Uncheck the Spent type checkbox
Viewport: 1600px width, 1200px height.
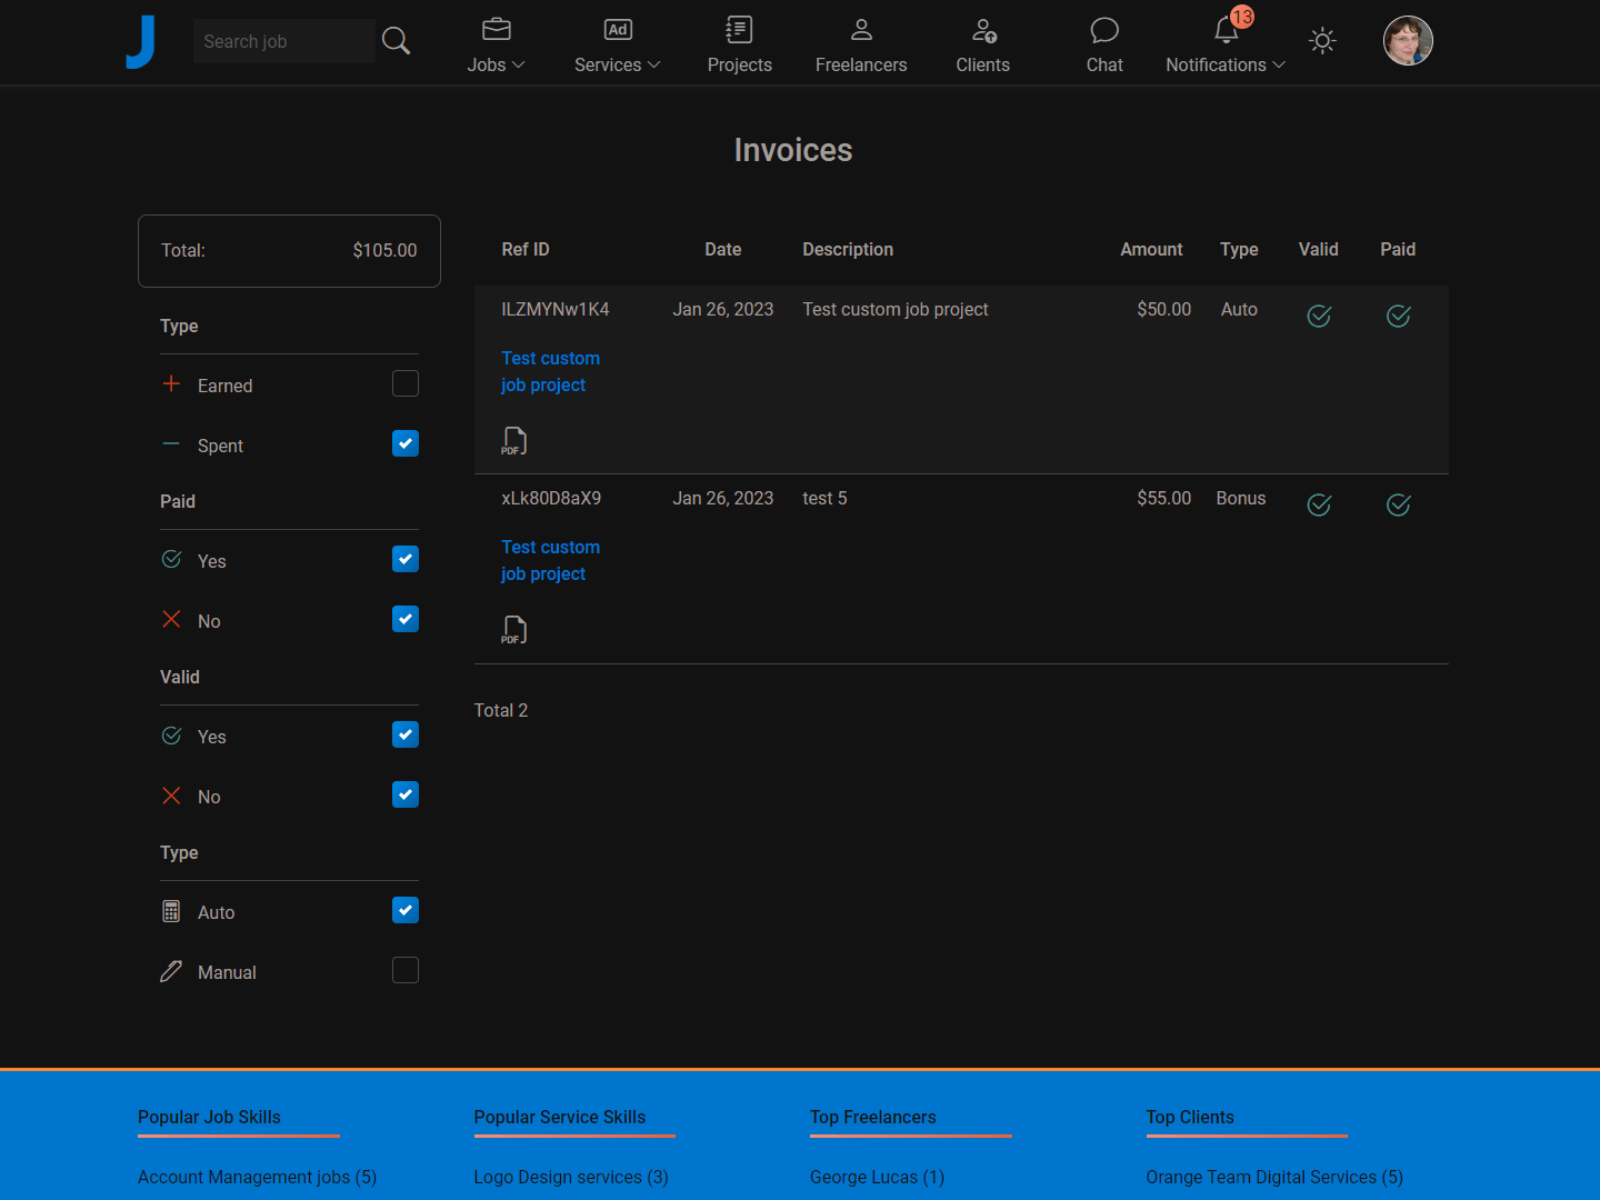pyautogui.click(x=405, y=444)
